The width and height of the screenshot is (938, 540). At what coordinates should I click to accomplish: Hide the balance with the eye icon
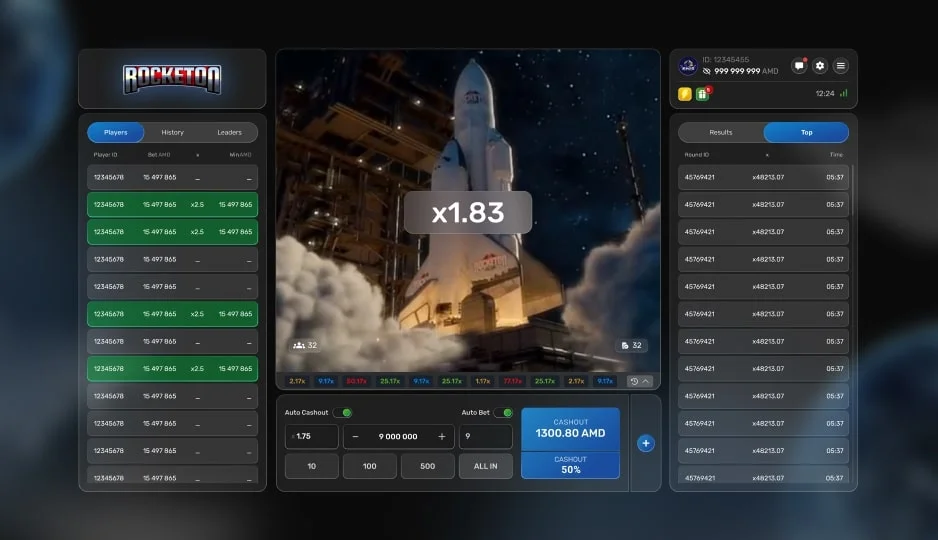tap(706, 71)
